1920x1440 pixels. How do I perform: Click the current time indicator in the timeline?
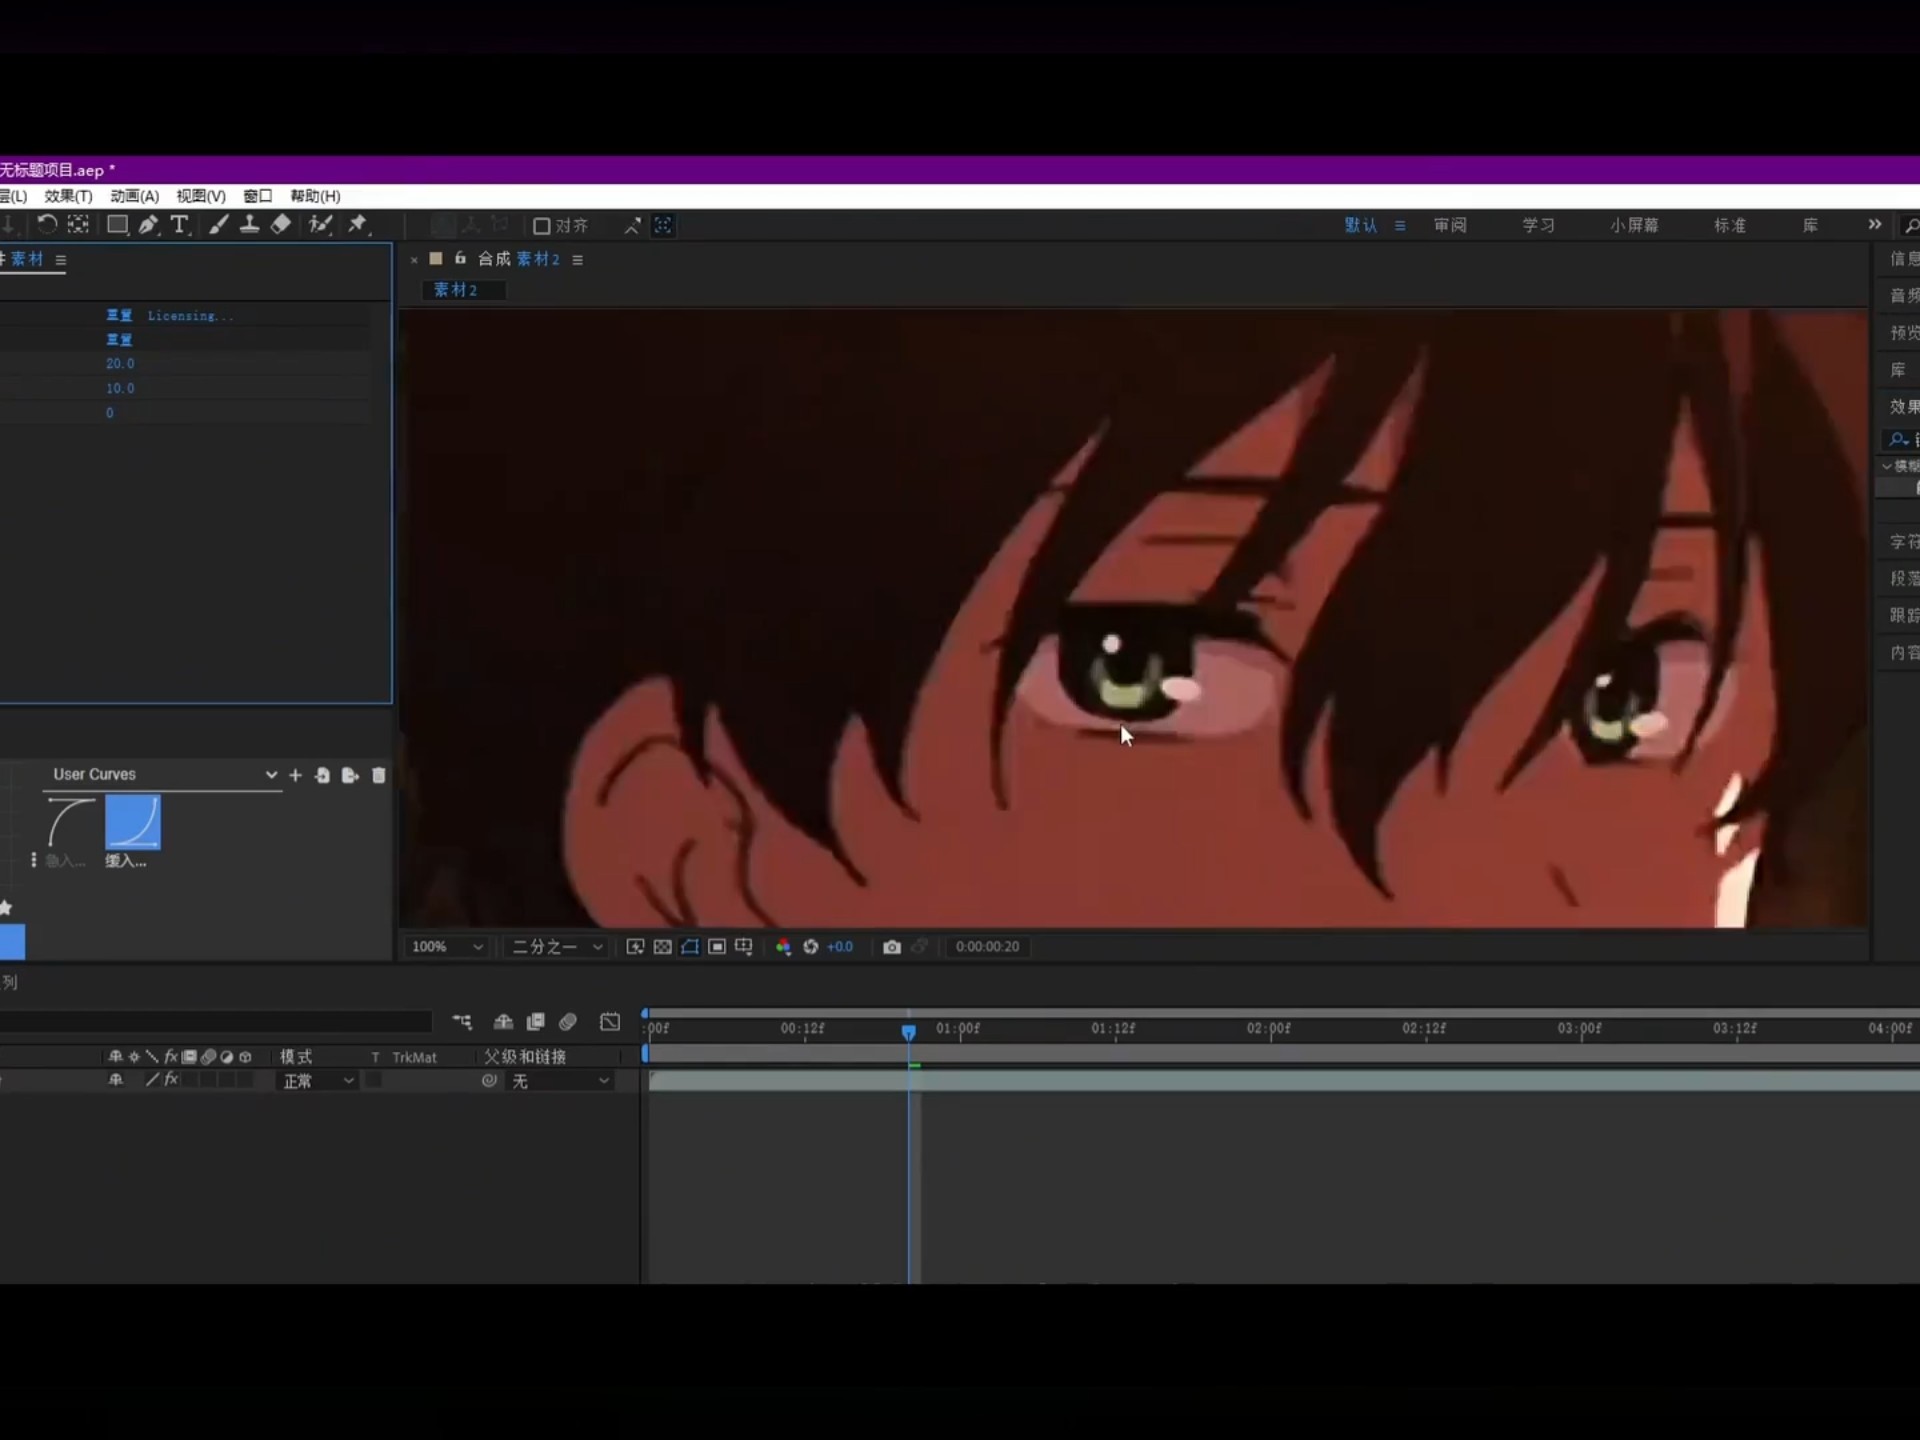[x=909, y=1031]
